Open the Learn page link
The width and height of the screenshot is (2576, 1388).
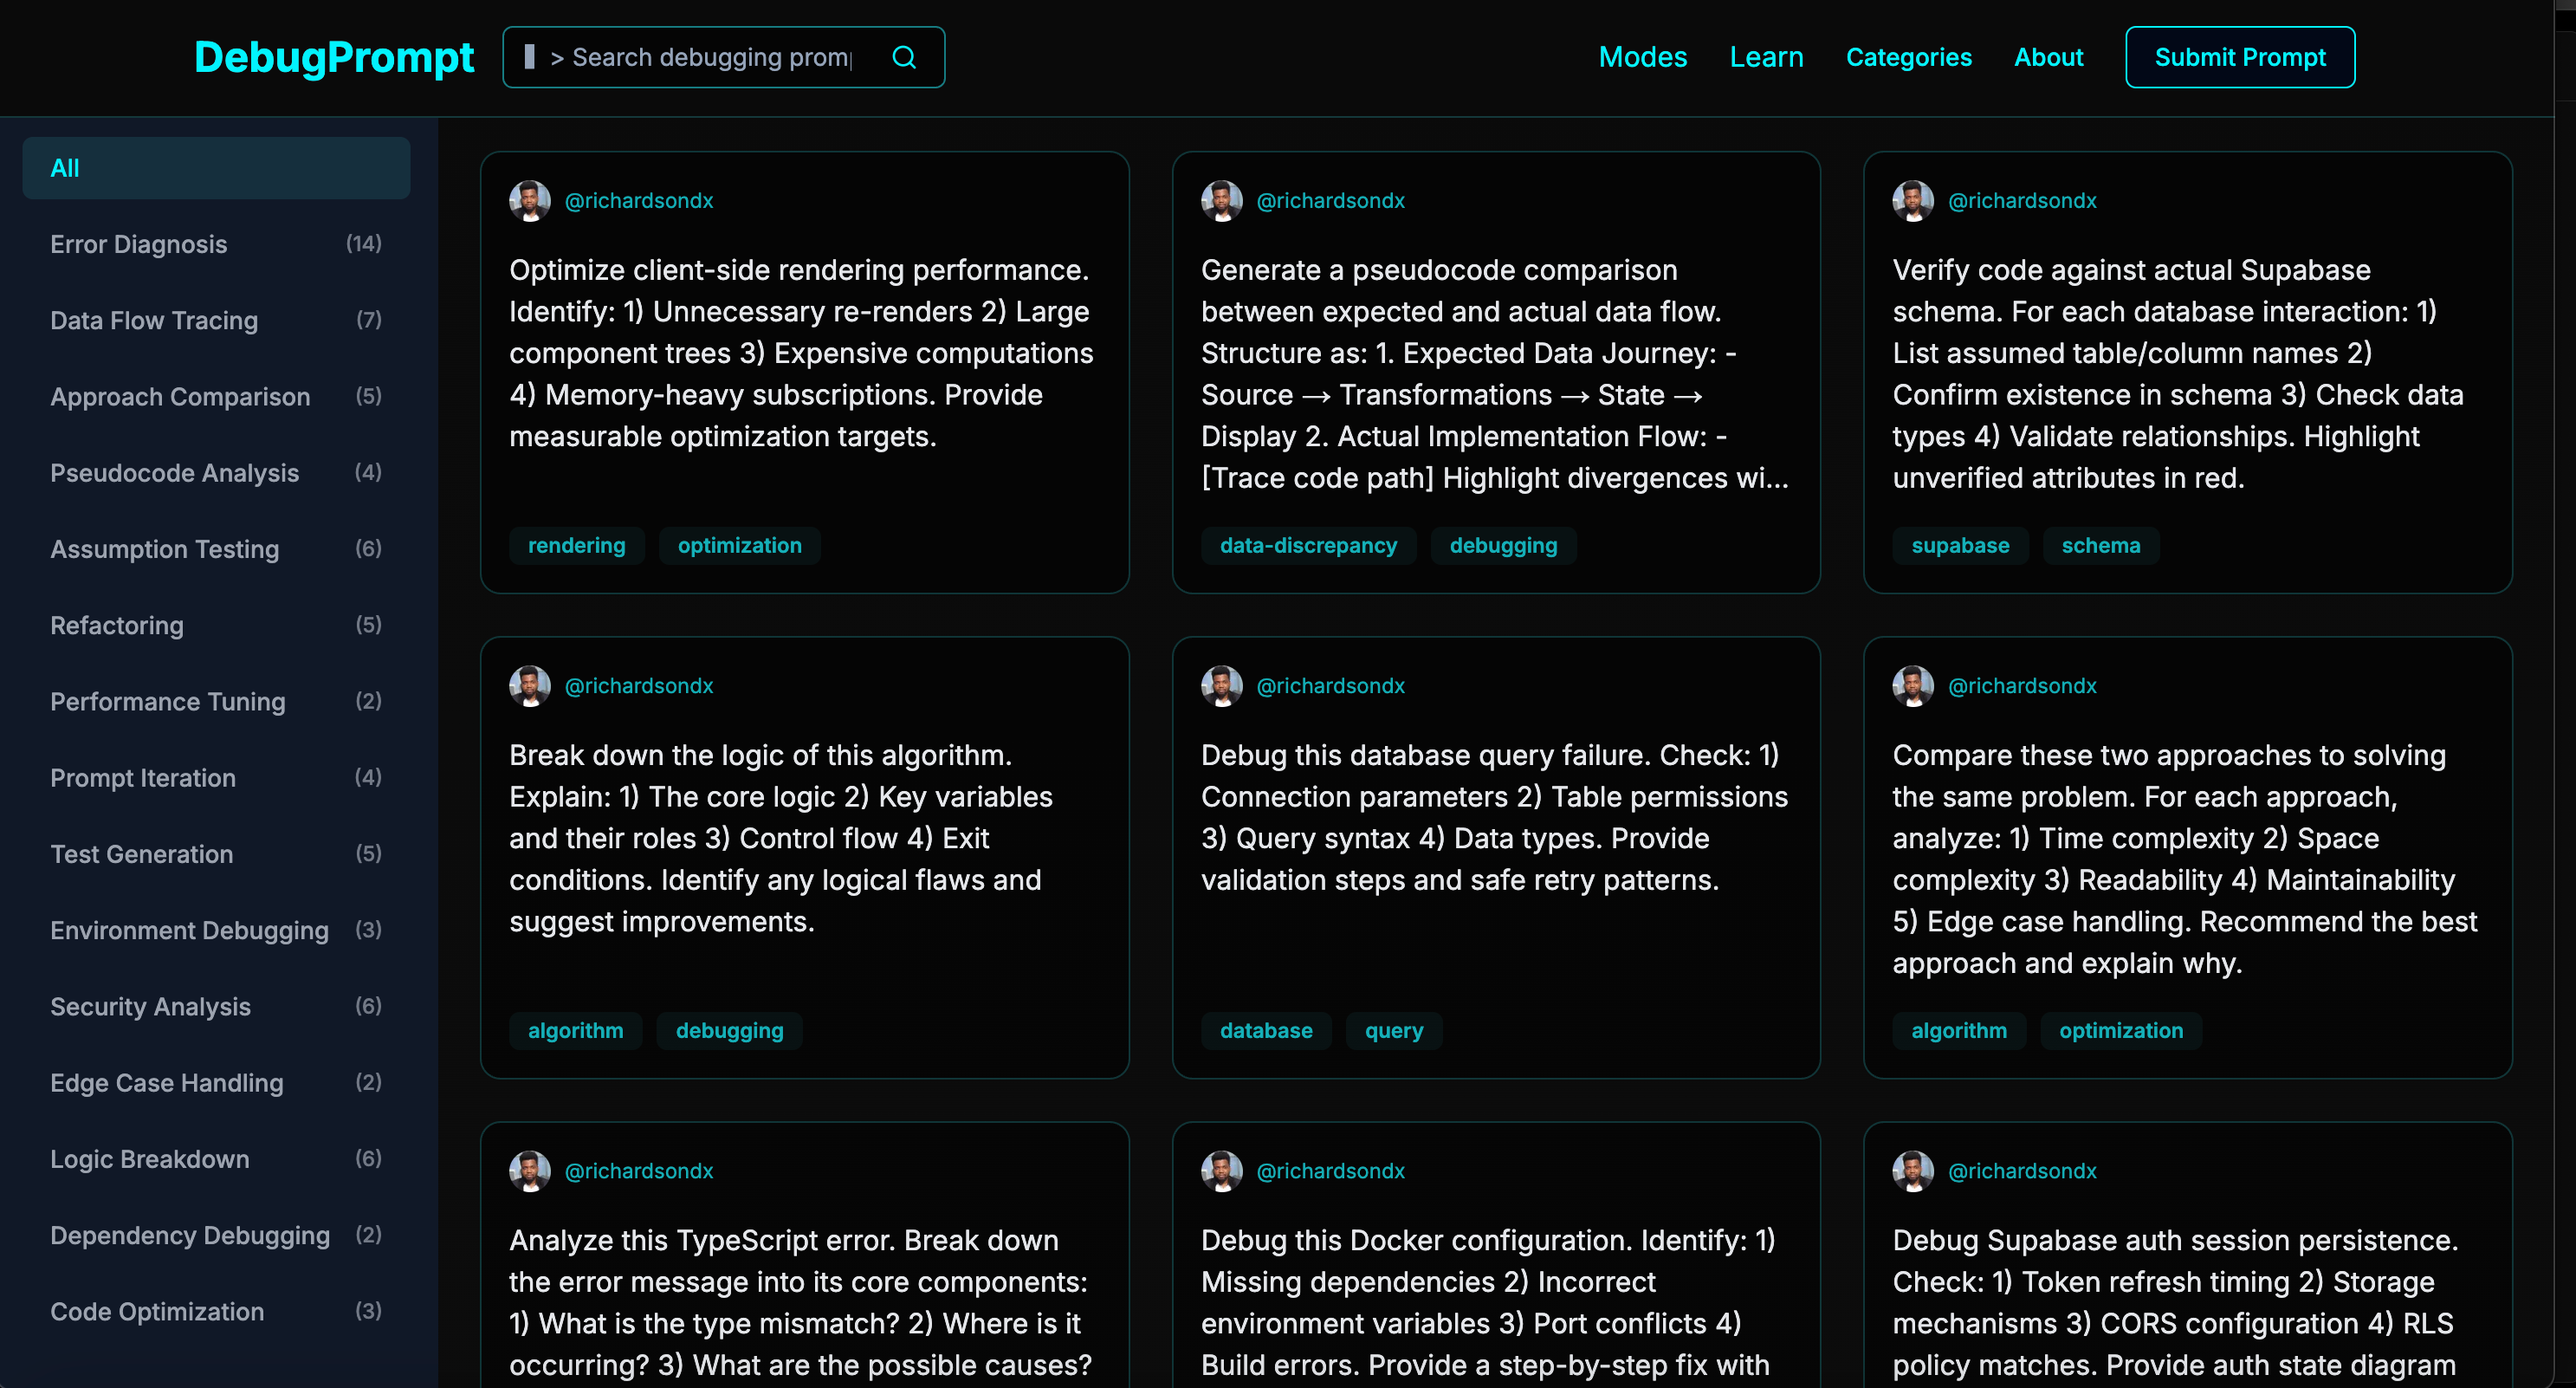[x=1766, y=57]
